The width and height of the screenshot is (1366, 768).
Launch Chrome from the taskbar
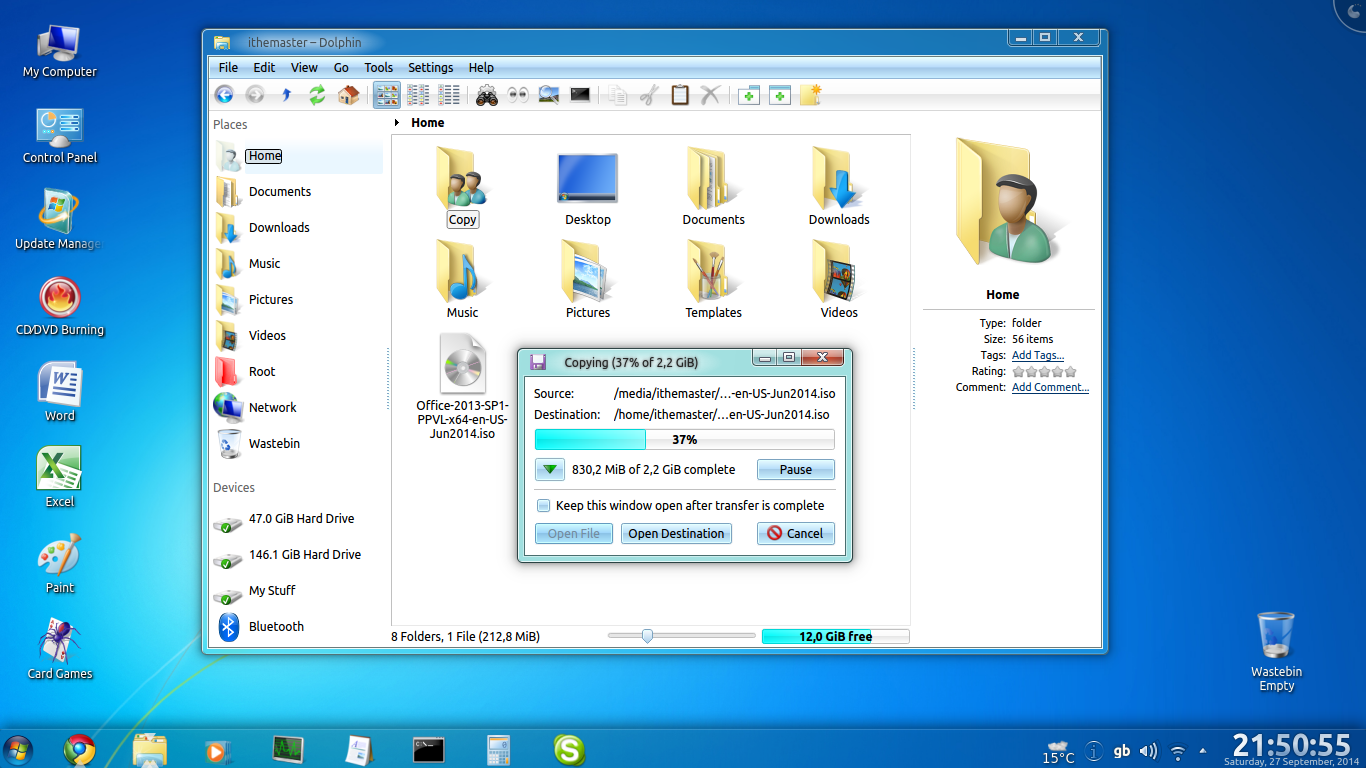[x=80, y=750]
